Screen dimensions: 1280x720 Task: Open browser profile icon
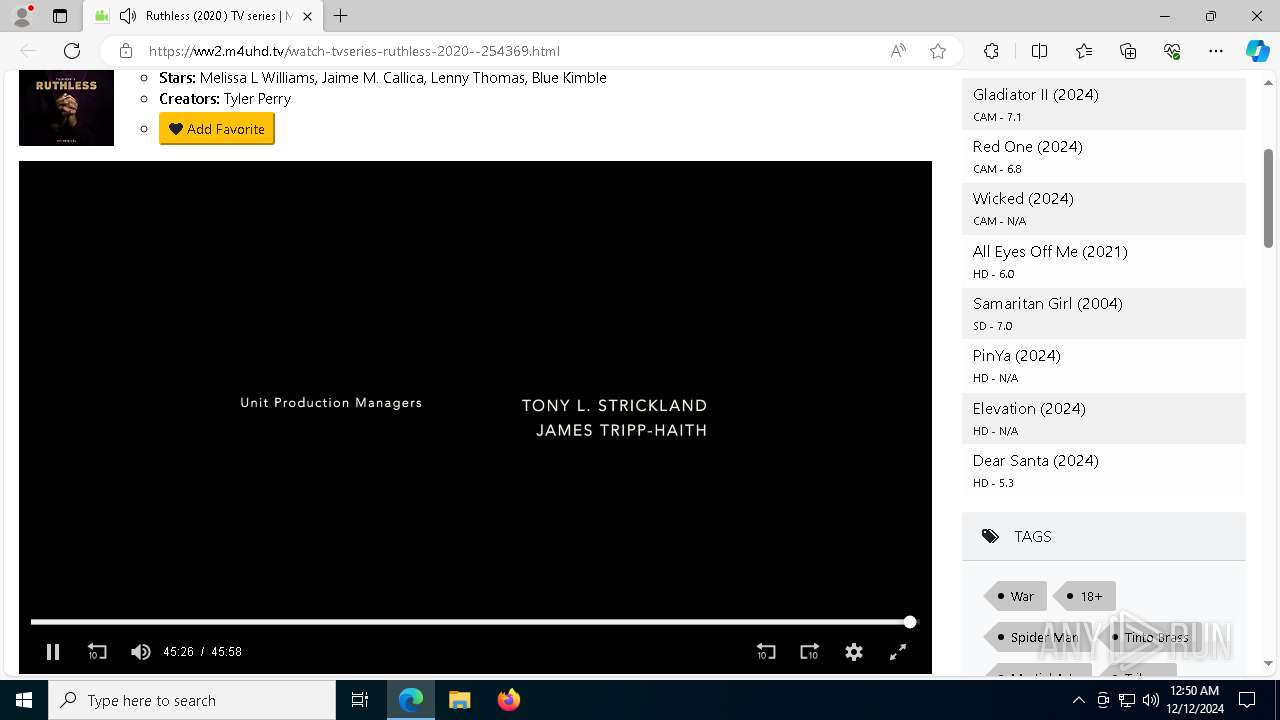(x=22, y=16)
